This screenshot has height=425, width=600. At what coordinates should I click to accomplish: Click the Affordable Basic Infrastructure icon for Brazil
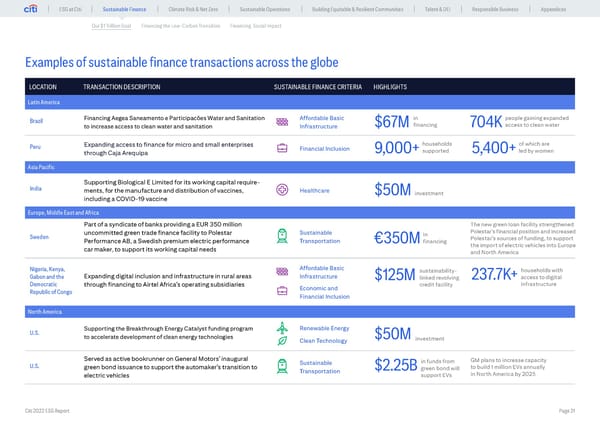click(x=282, y=123)
